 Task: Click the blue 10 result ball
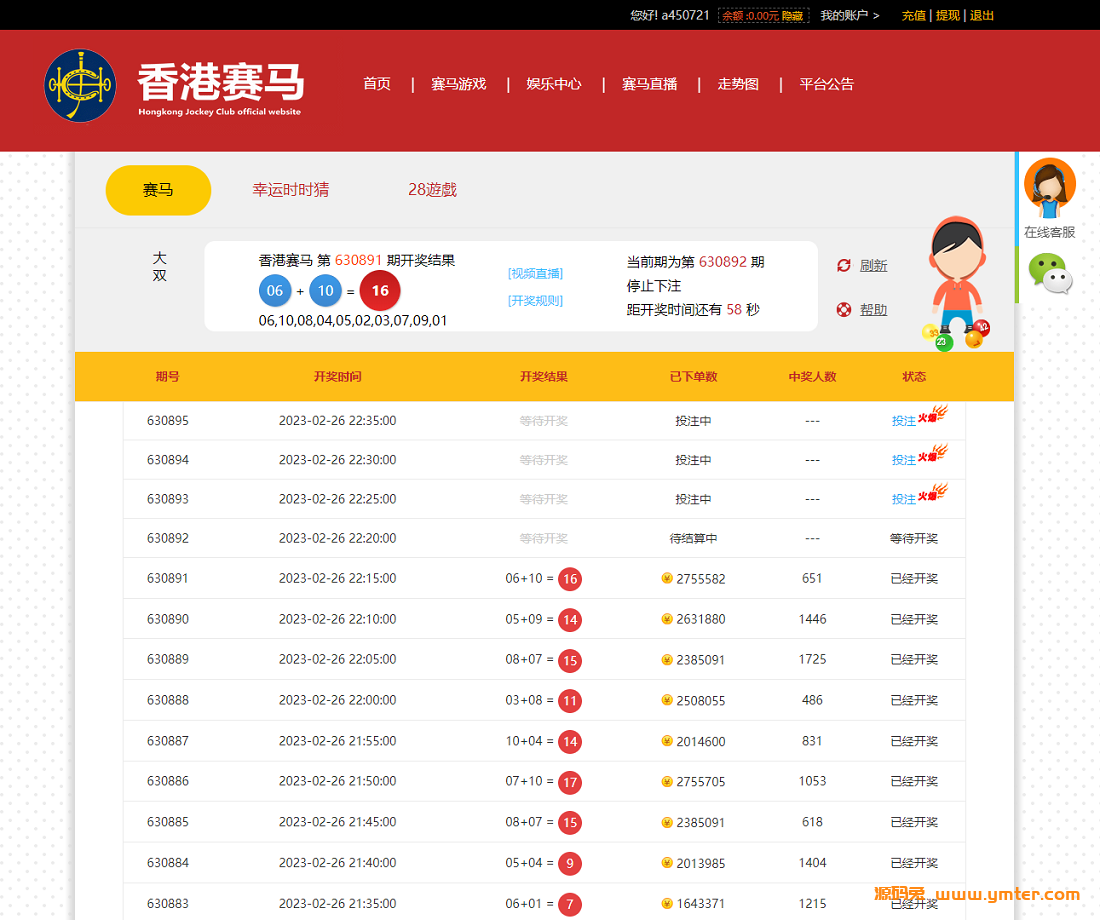[x=326, y=291]
